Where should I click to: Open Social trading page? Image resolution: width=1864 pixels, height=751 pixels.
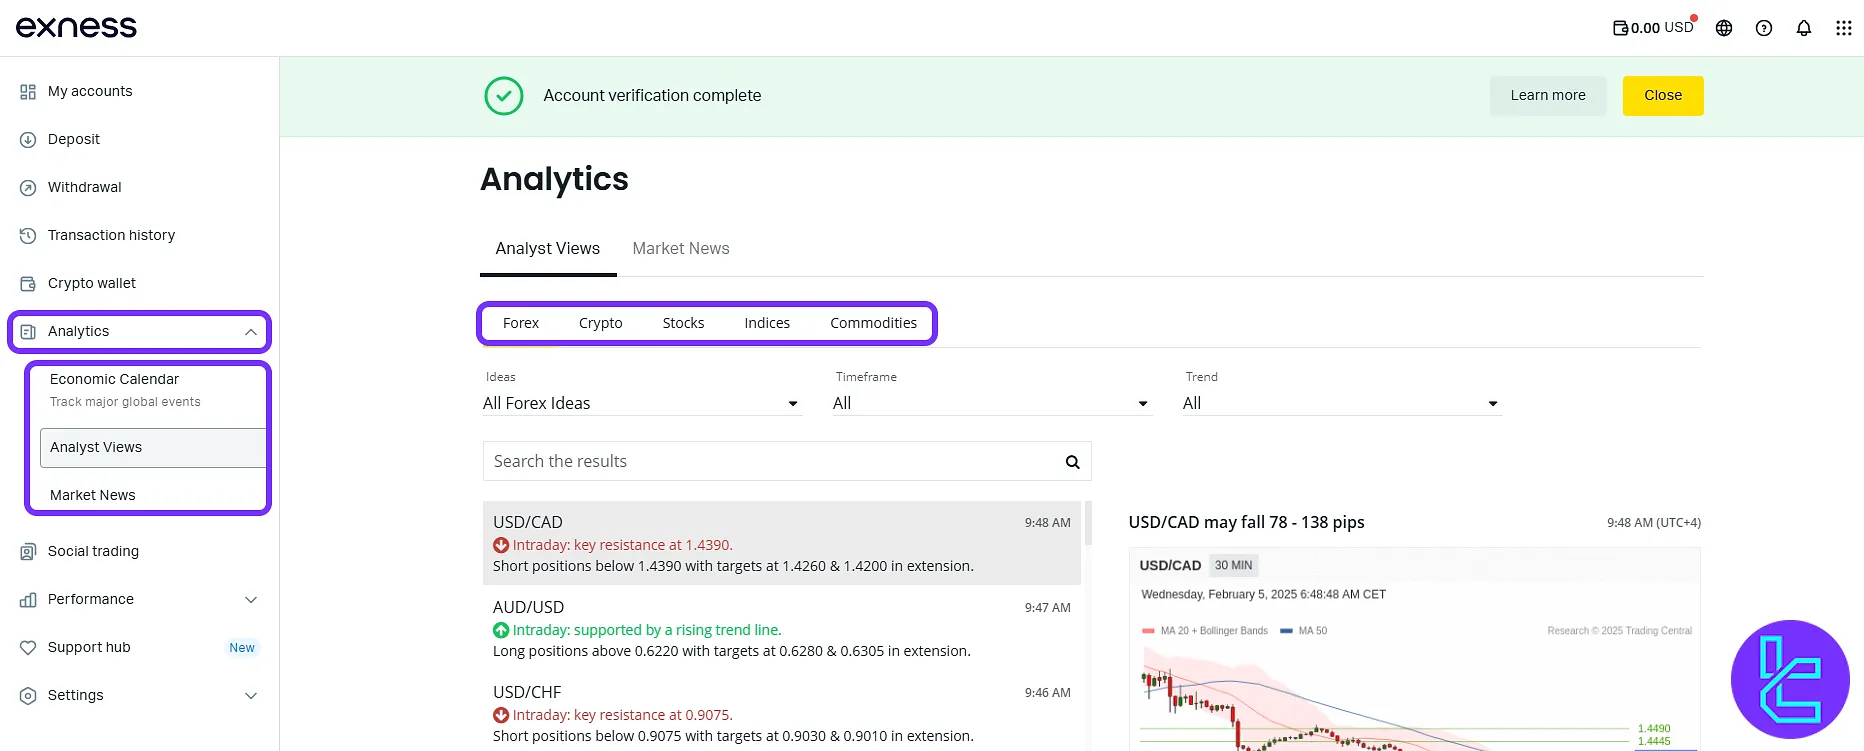pyautogui.click(x=93, y=551)
